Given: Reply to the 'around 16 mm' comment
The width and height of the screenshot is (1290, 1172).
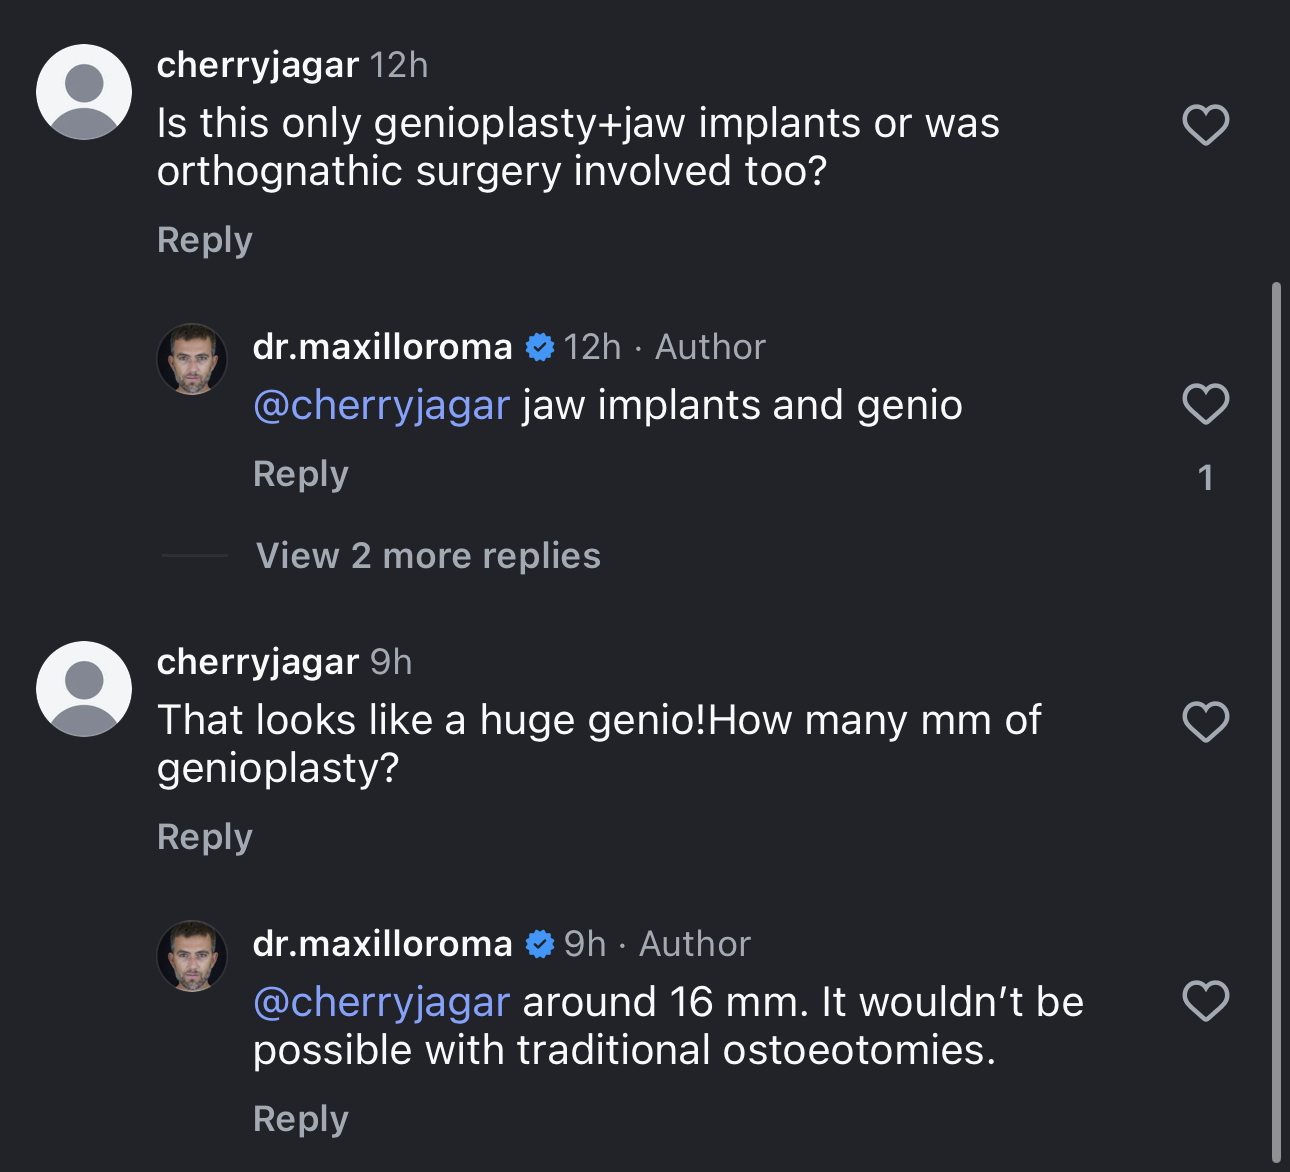Looking at the screenshot, I should (301, 1119).
